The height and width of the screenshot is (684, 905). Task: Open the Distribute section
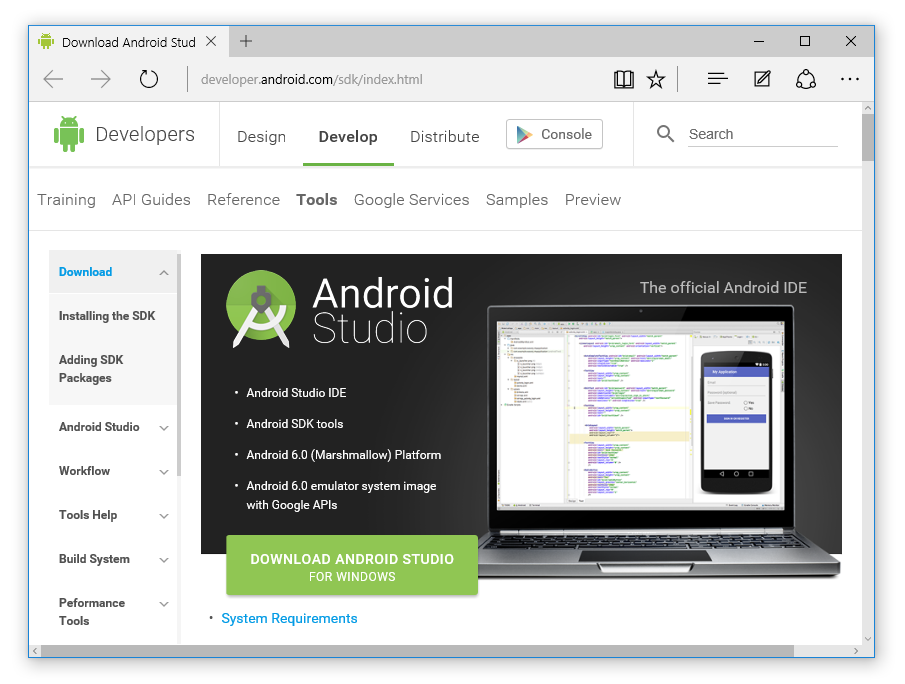(x=444, y=137)
